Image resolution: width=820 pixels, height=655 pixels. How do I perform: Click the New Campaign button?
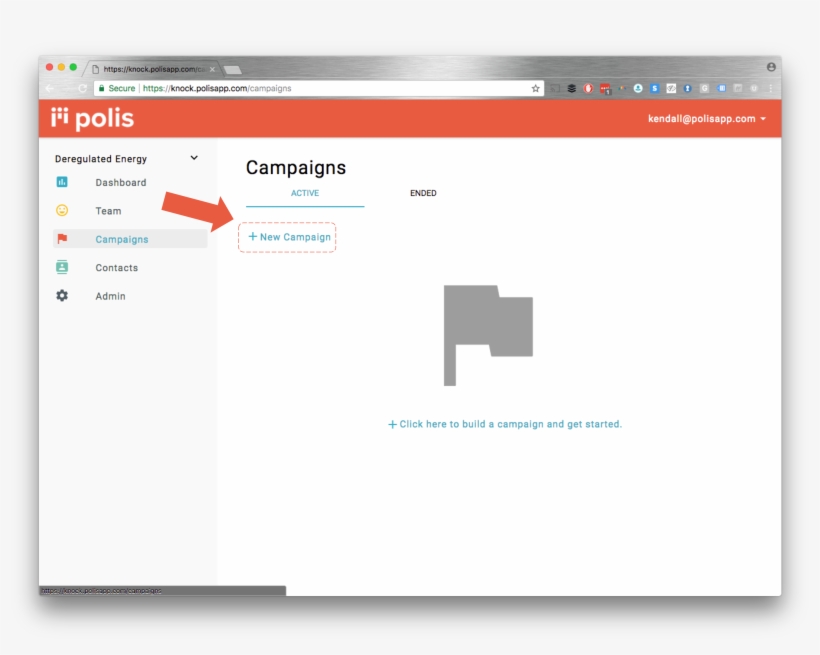click(x=287, y=237)
